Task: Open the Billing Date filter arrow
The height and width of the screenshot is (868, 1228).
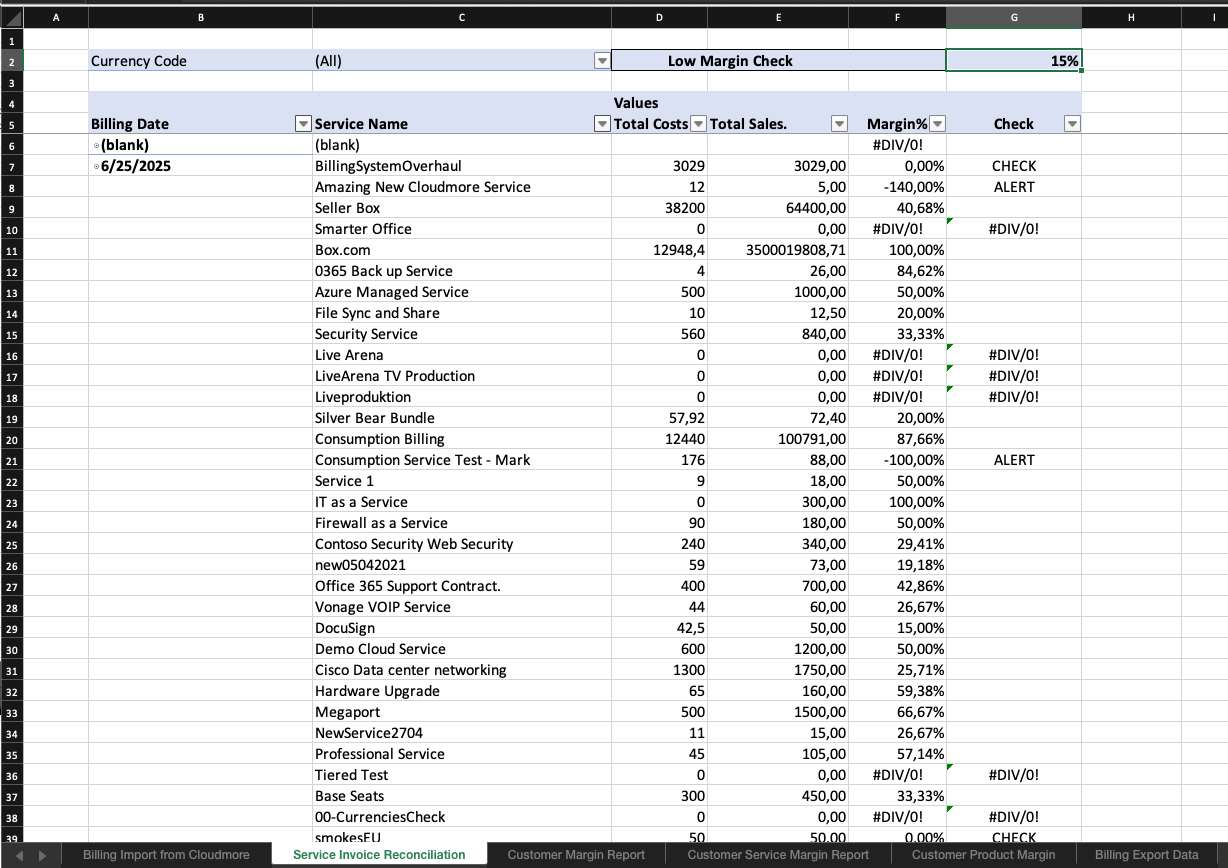Action: 303,124
